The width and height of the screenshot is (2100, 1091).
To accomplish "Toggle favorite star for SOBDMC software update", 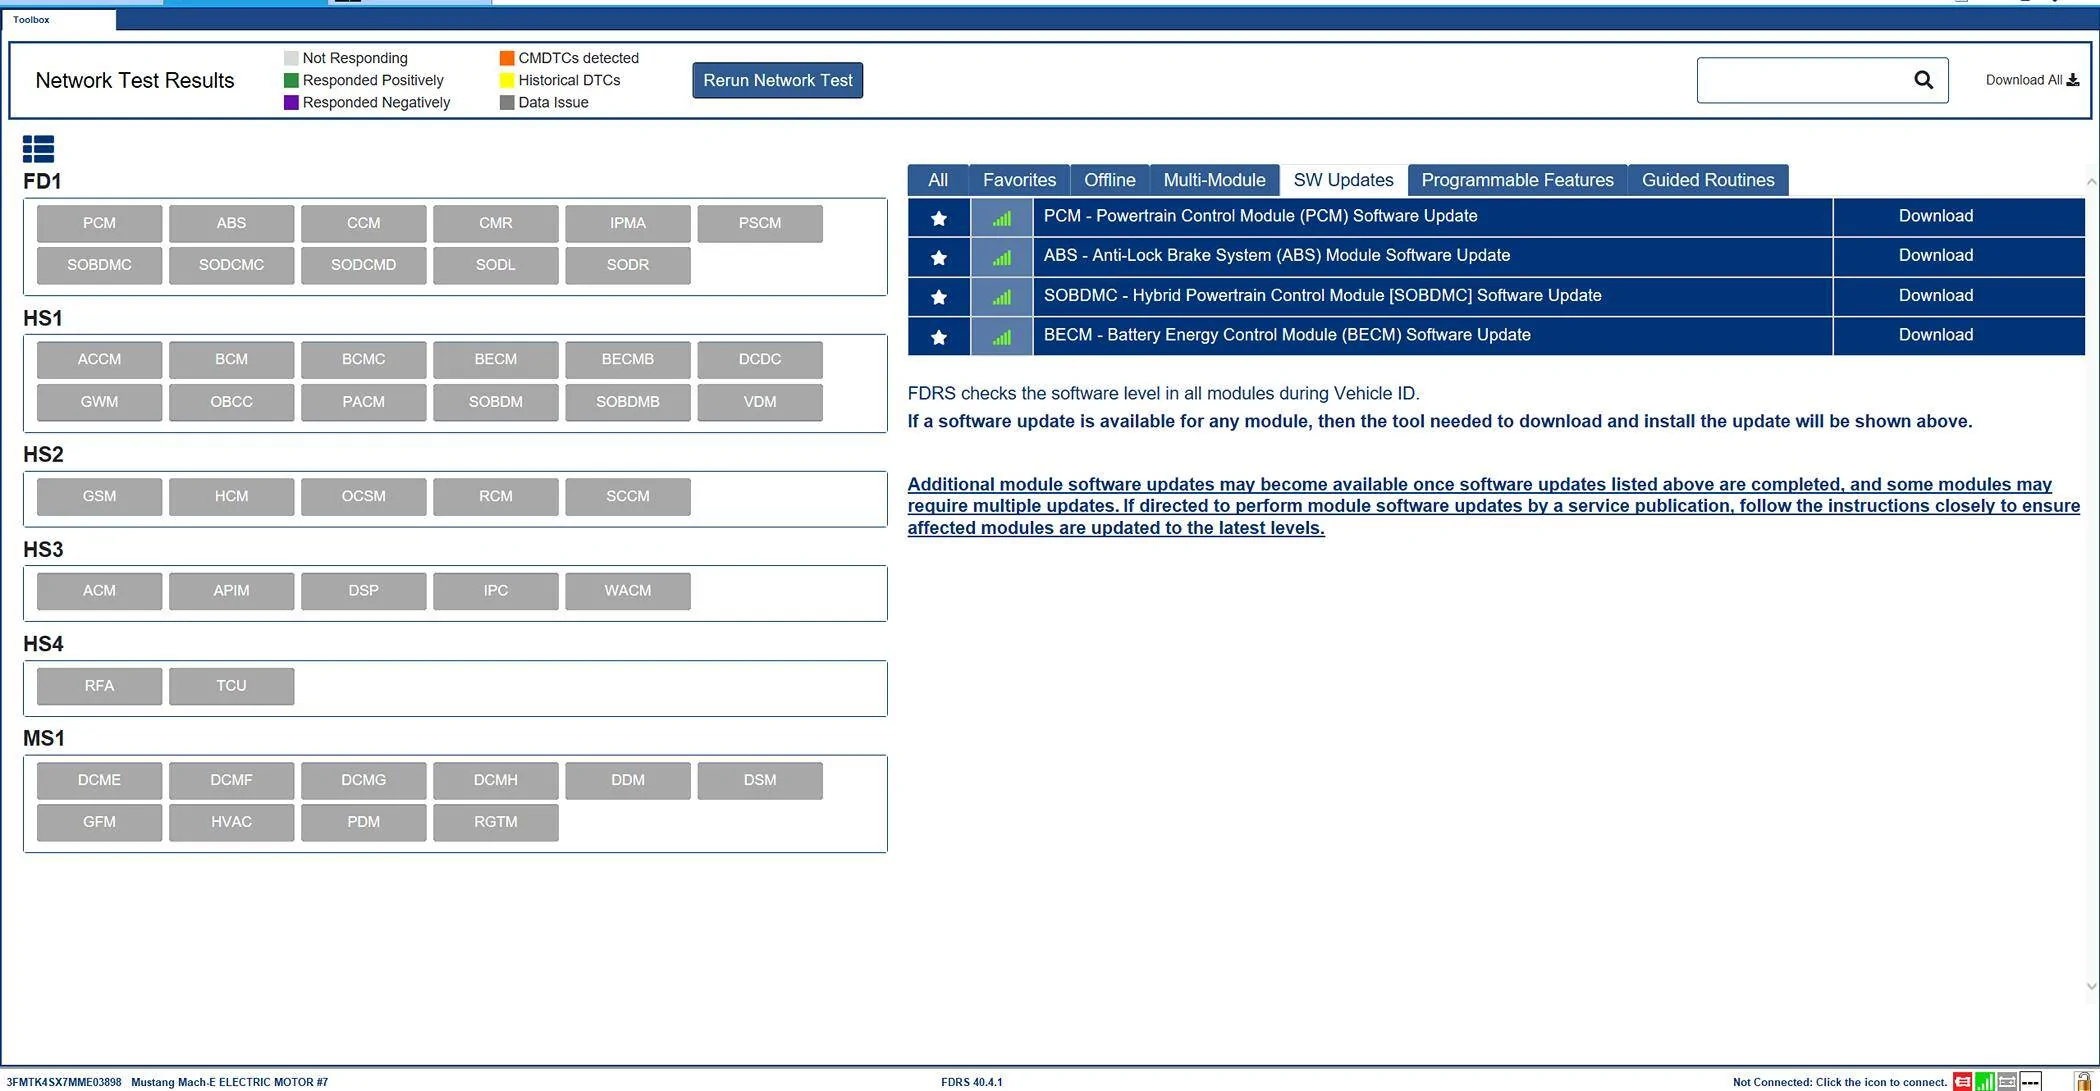I will tap(938, 297).
